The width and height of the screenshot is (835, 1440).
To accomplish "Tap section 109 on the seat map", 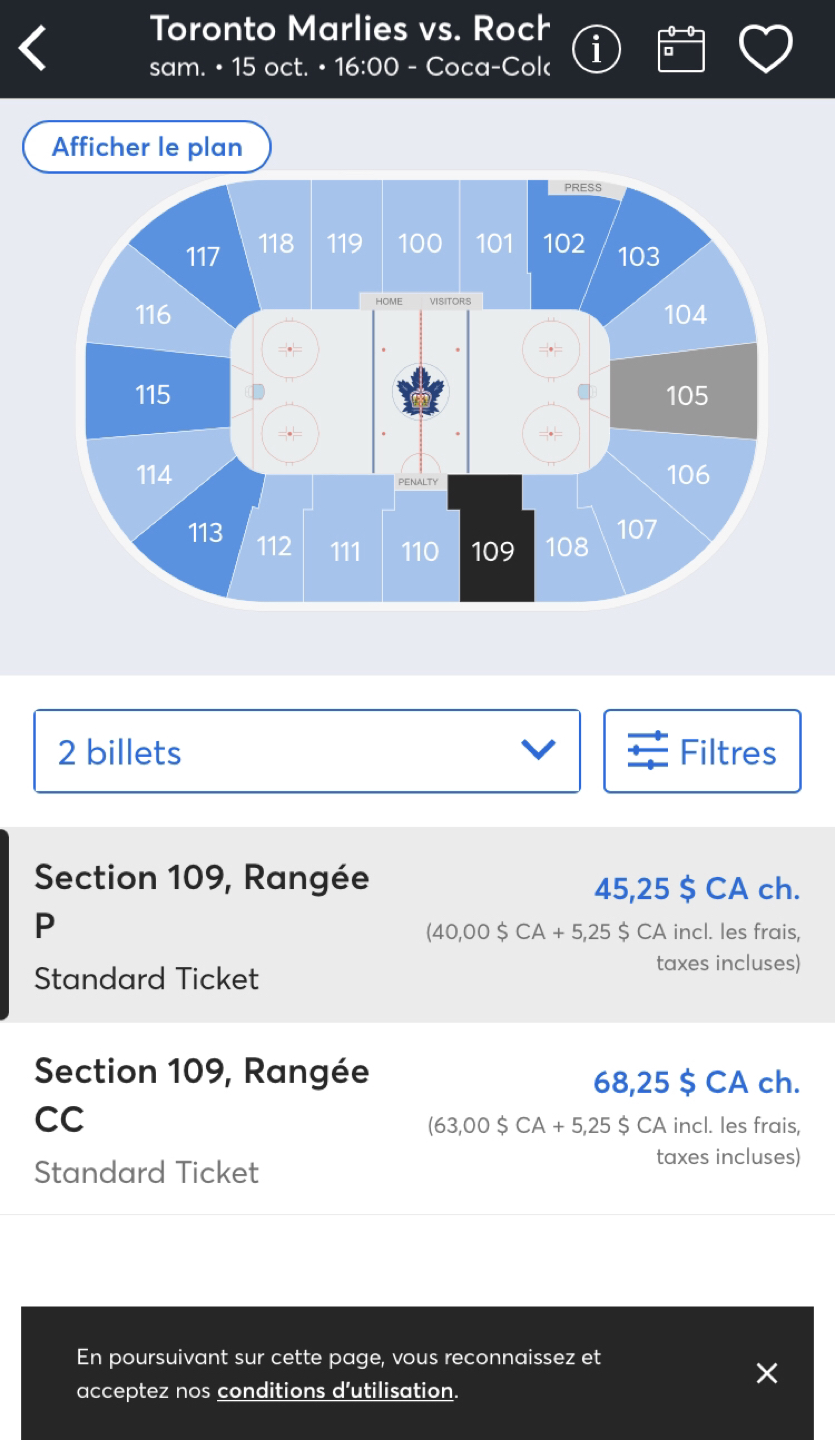I will (493, 550).
